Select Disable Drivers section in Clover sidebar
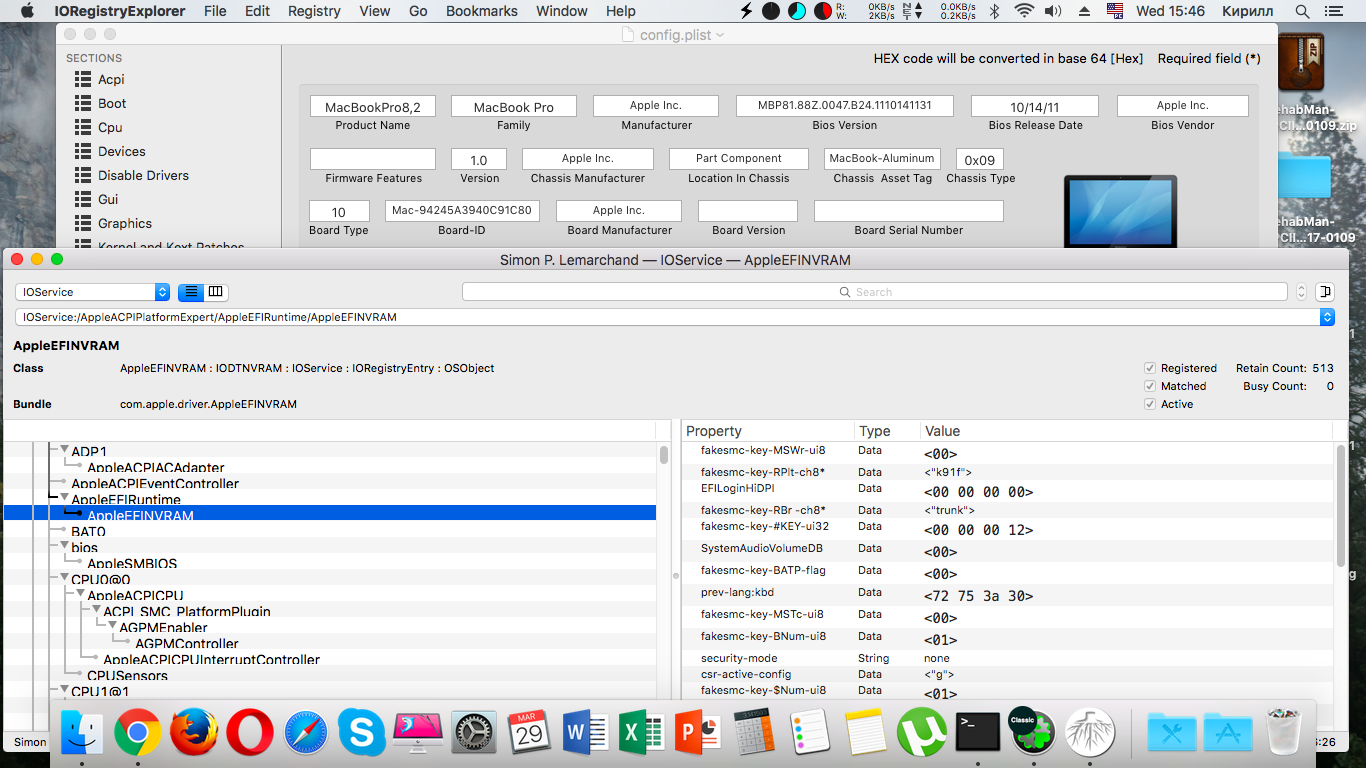1366x768 pixels. (143, 176)
